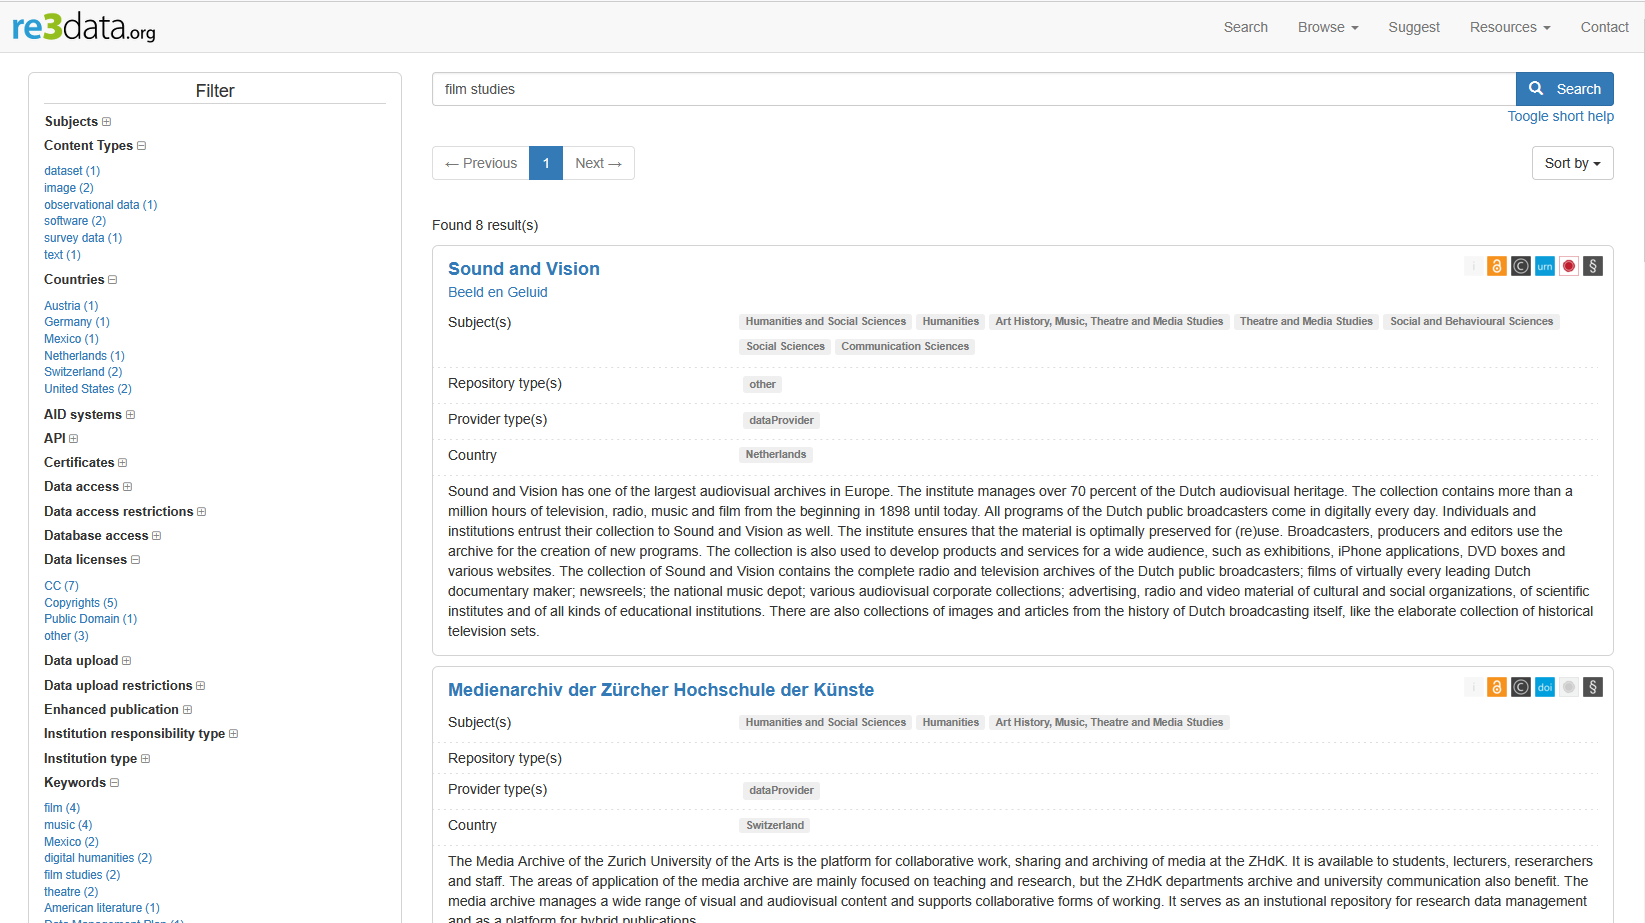Filter content type by dataset (1)
This screenshot has width=1645, height=923.
[72, 171]
